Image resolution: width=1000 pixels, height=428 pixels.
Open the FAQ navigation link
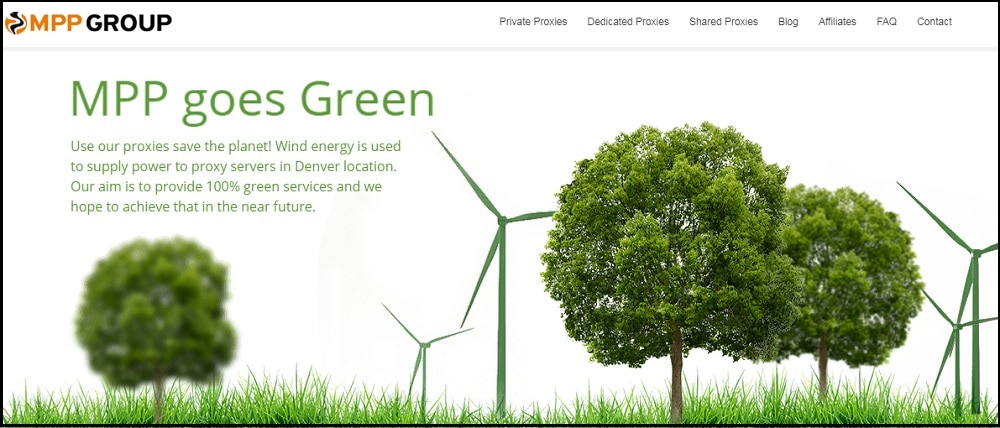[886, 22]
